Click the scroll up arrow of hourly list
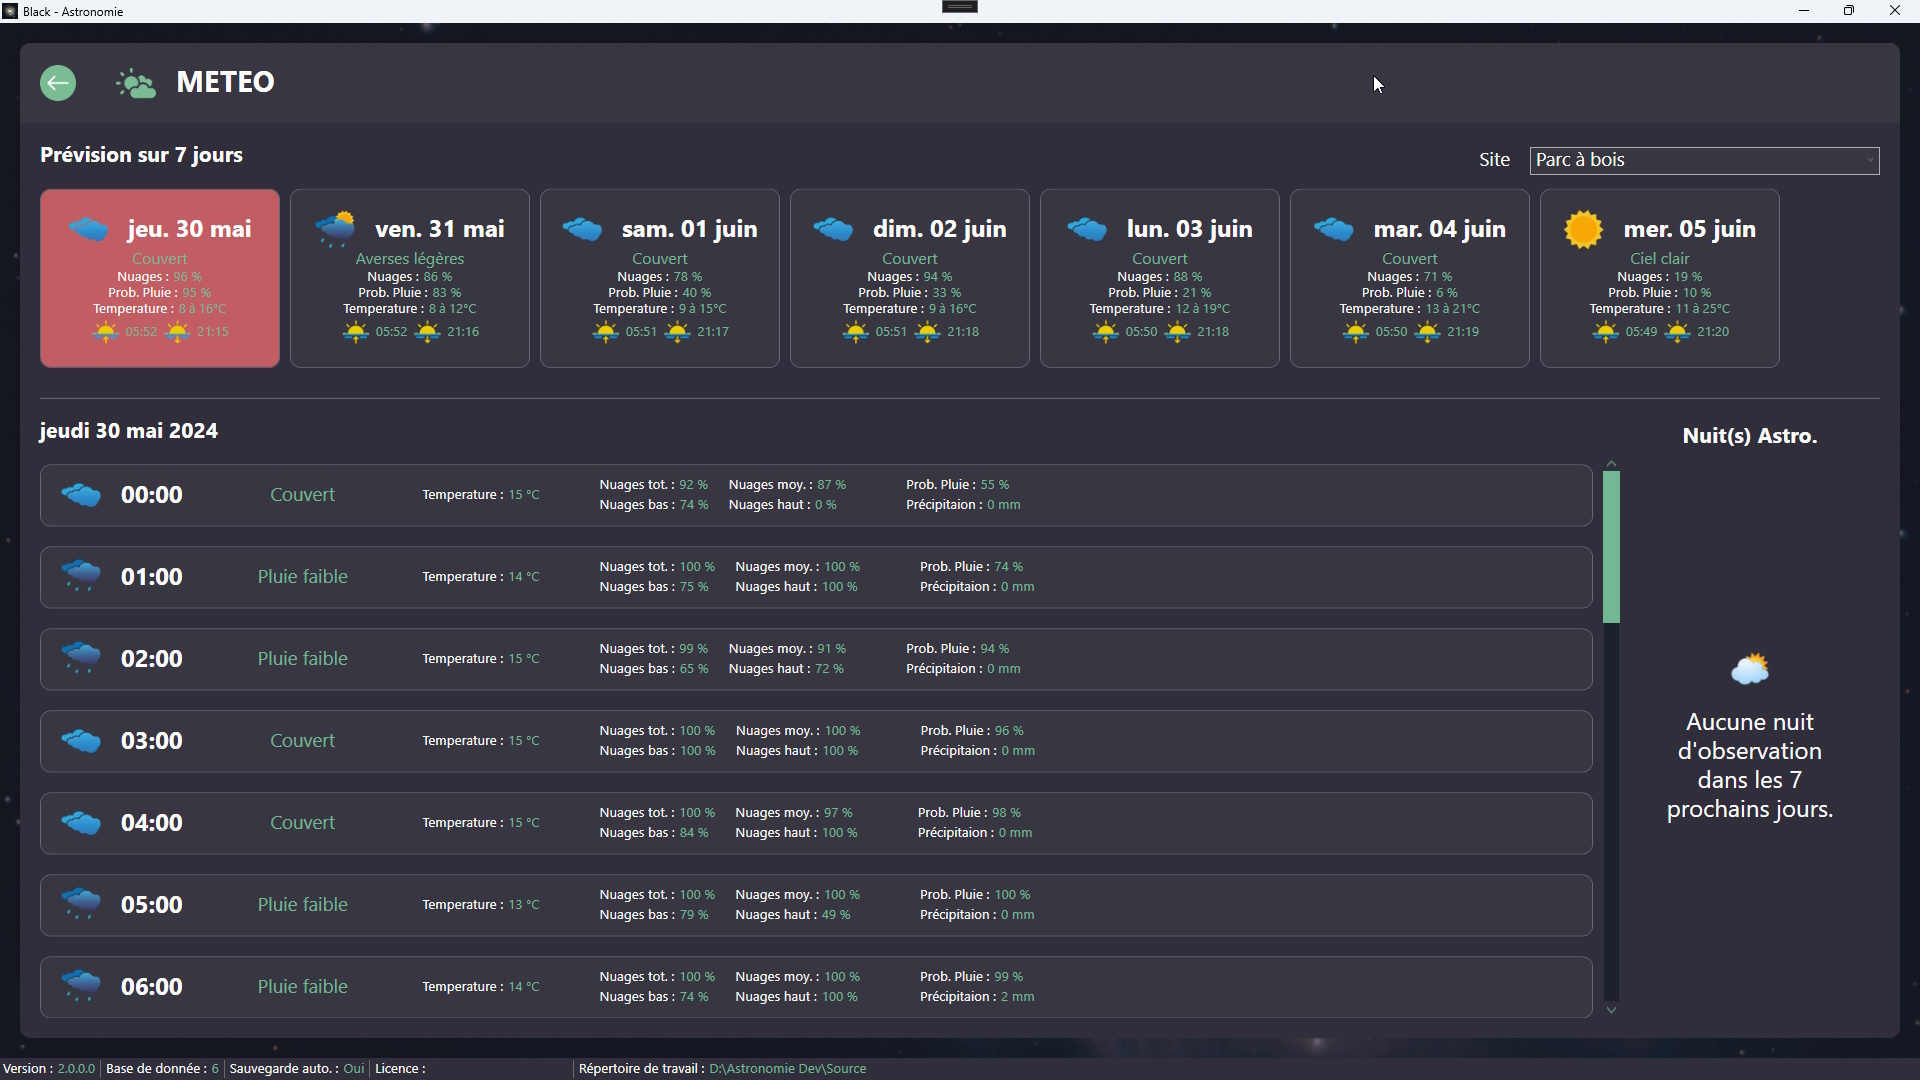The height and width of the screenshot is (1080, 1920). click(x=1611, y=464)
